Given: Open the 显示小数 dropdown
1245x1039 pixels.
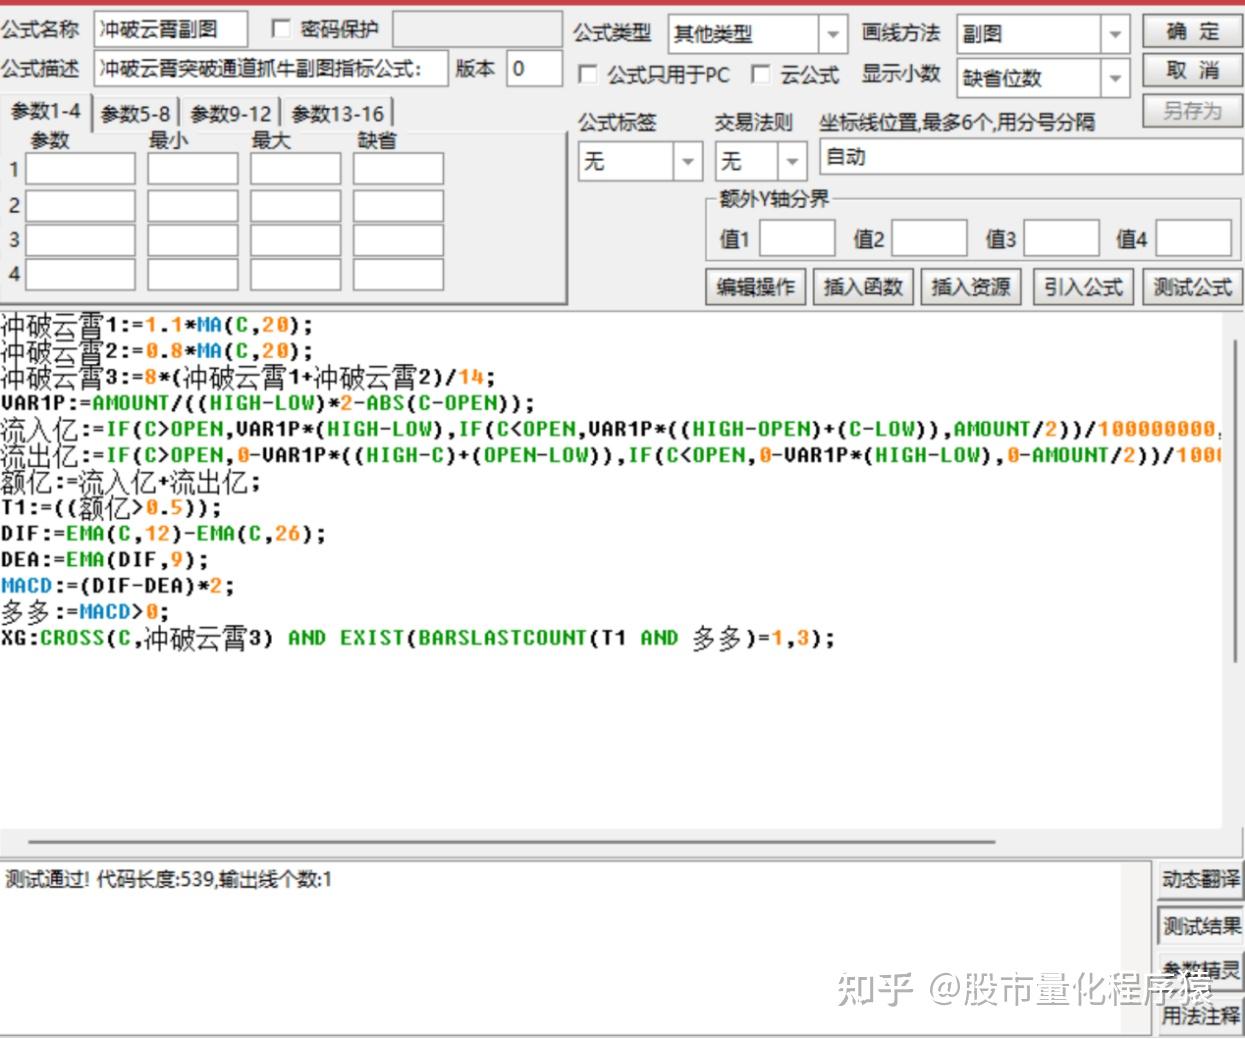Looking at the screenshot, I should click(1116, 77).
